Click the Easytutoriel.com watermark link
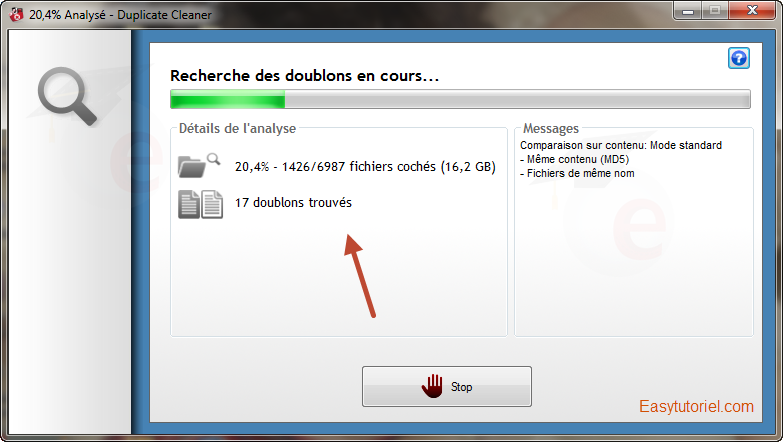This screenshot has height=442, width=783. 696,407
